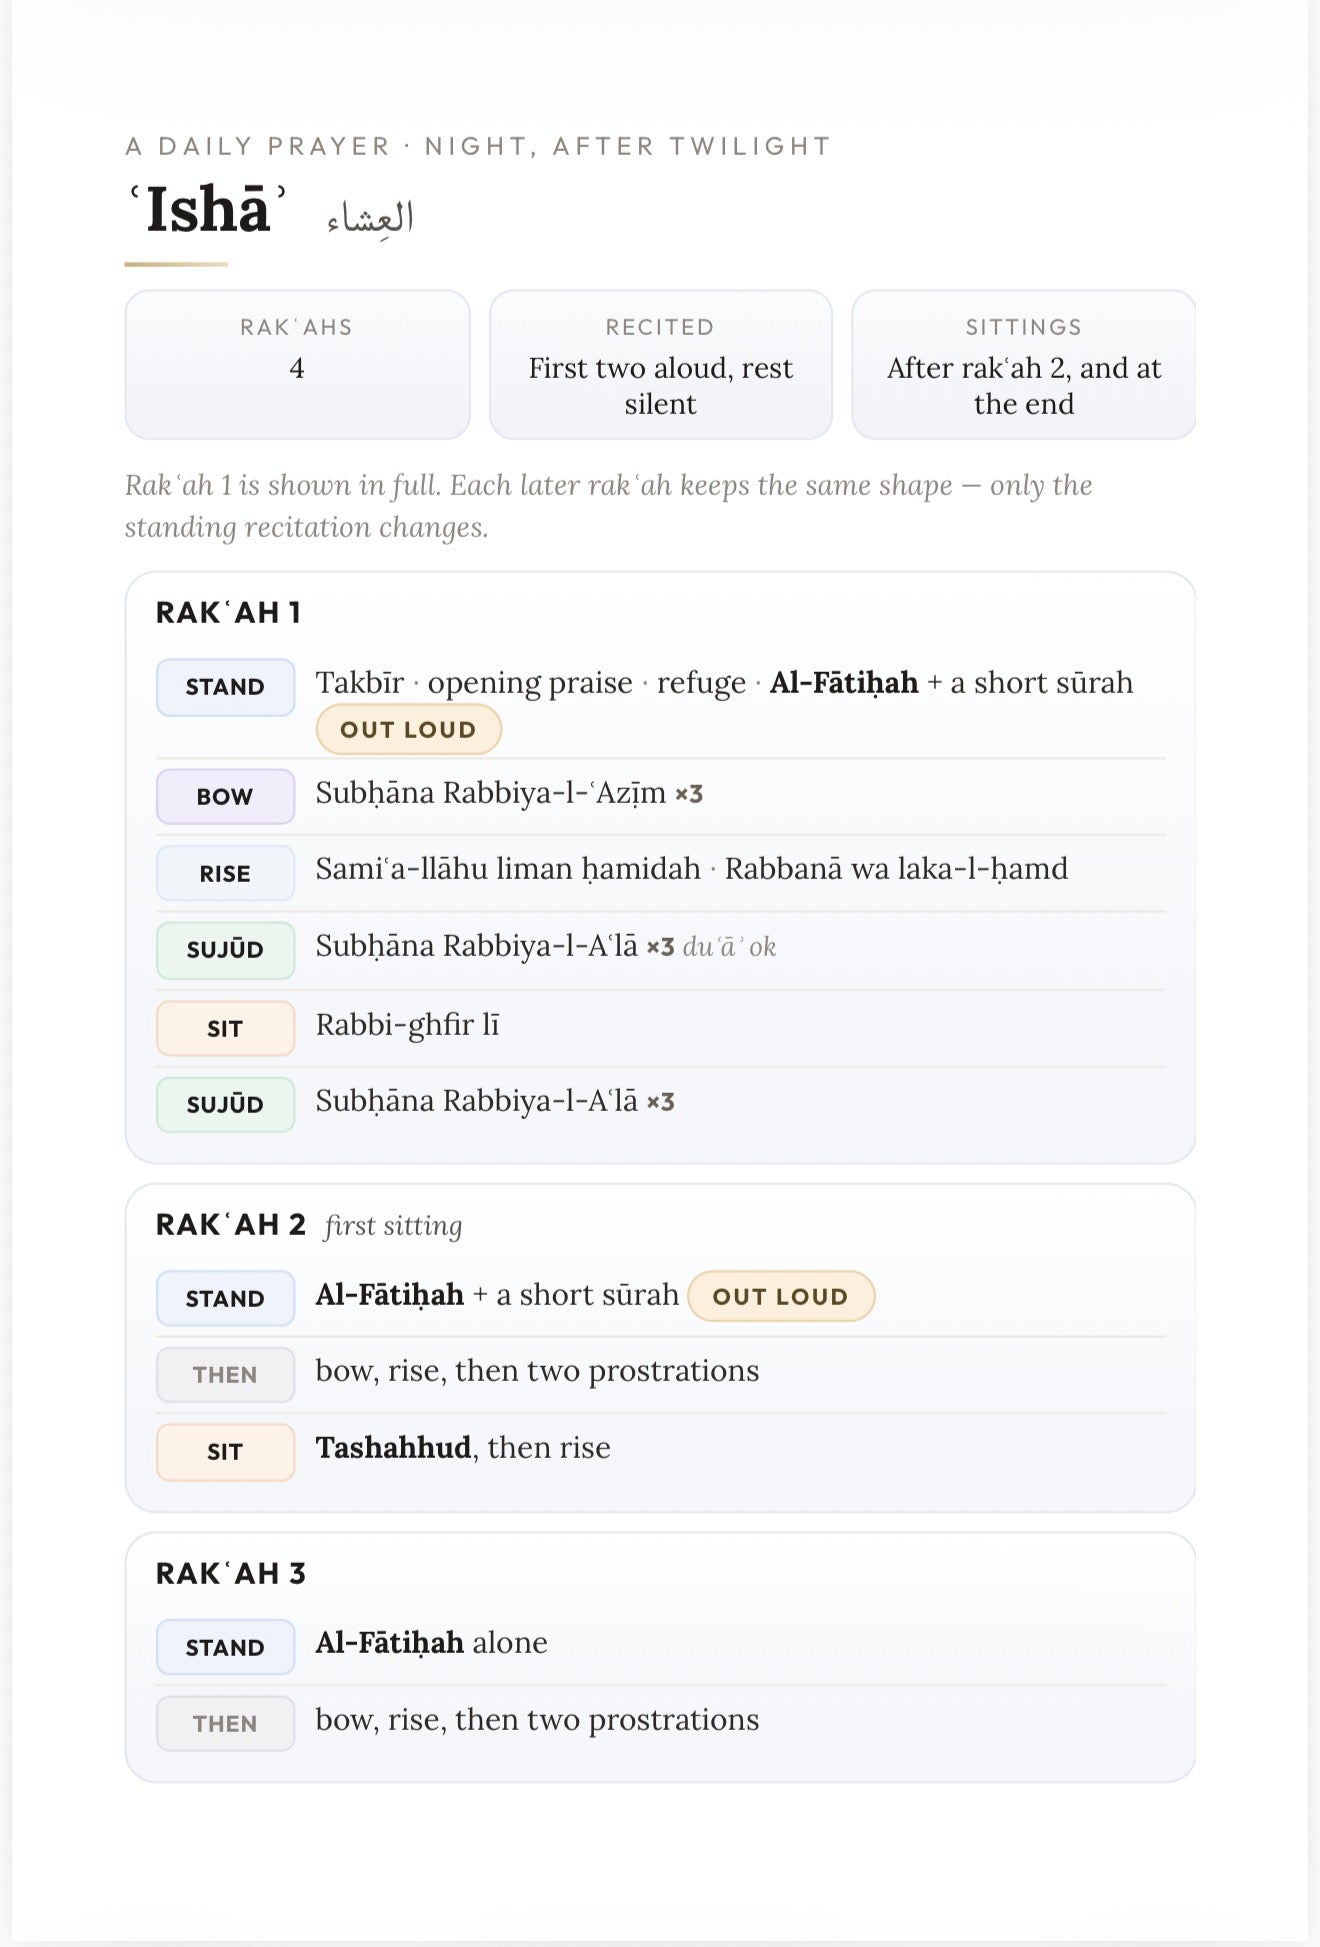This screenshot has width=1320, height=1947.
Task: Click the RAK'AH 3 heading
Action: pyautogui.click(x=231, y=1573)
